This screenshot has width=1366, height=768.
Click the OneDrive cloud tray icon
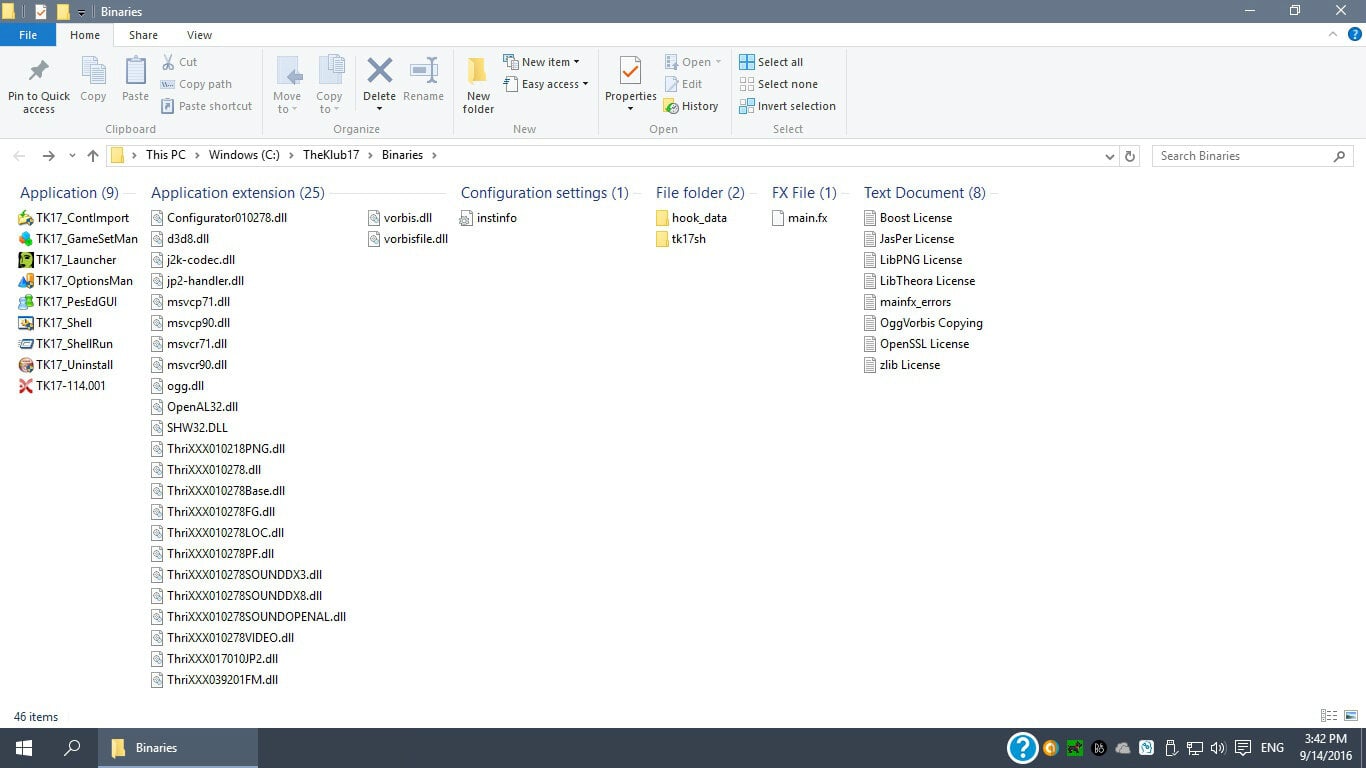point(1122,748)
